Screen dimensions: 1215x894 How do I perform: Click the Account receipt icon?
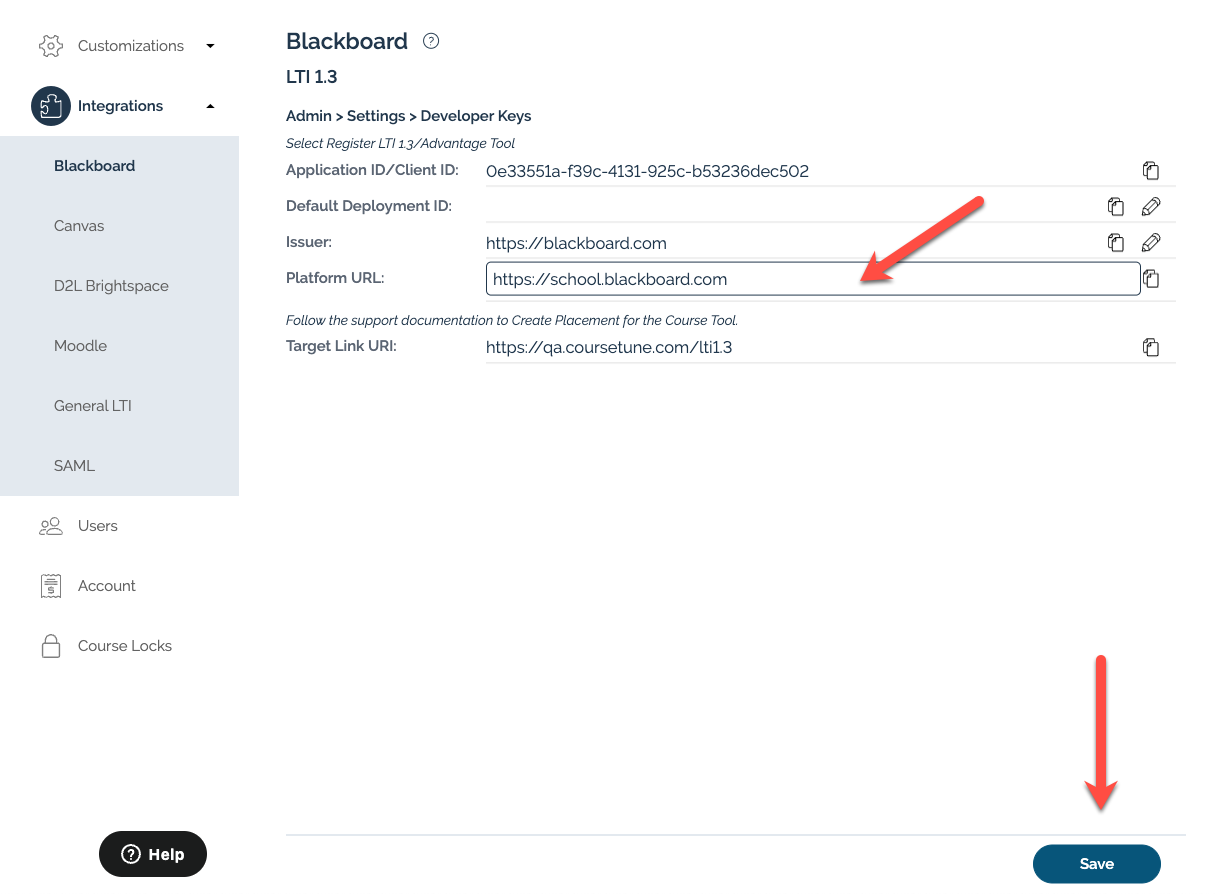[x=50, y=586]
